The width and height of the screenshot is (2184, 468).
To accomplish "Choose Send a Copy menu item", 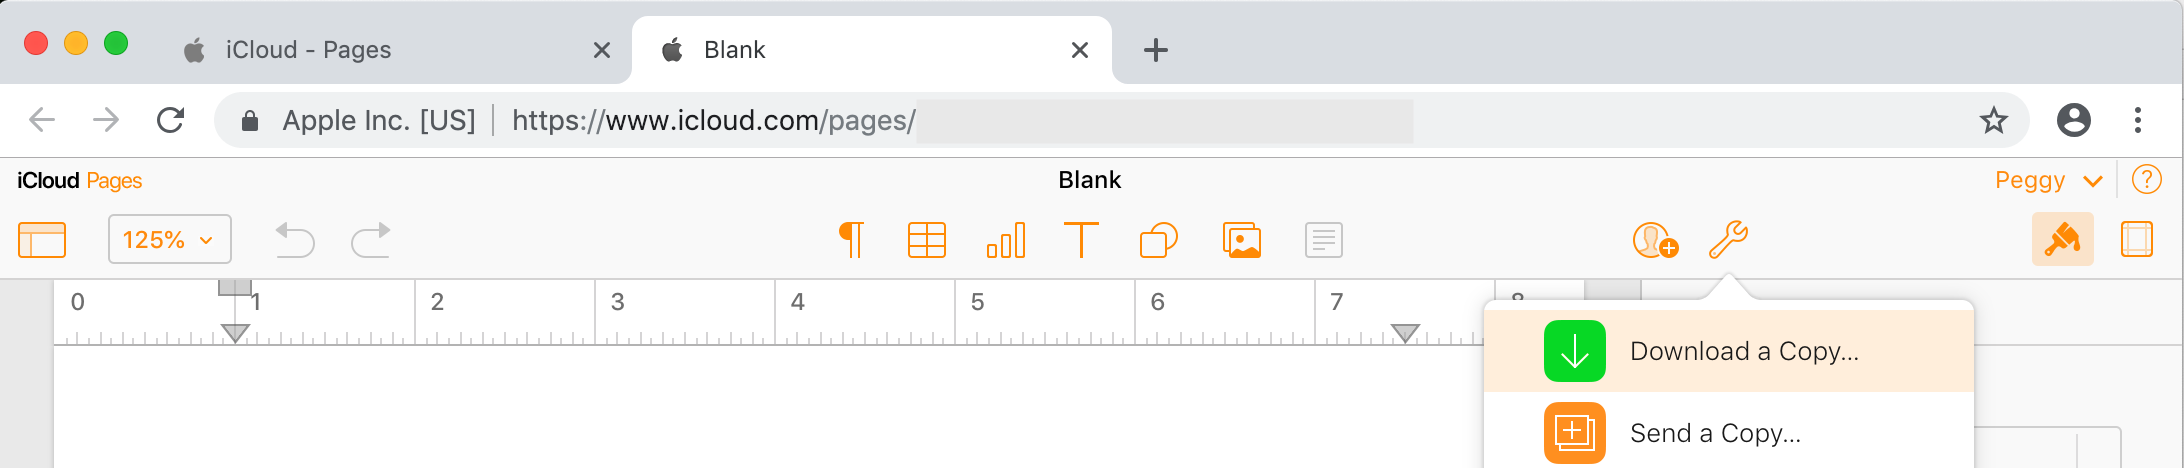I will [1714, 433].
